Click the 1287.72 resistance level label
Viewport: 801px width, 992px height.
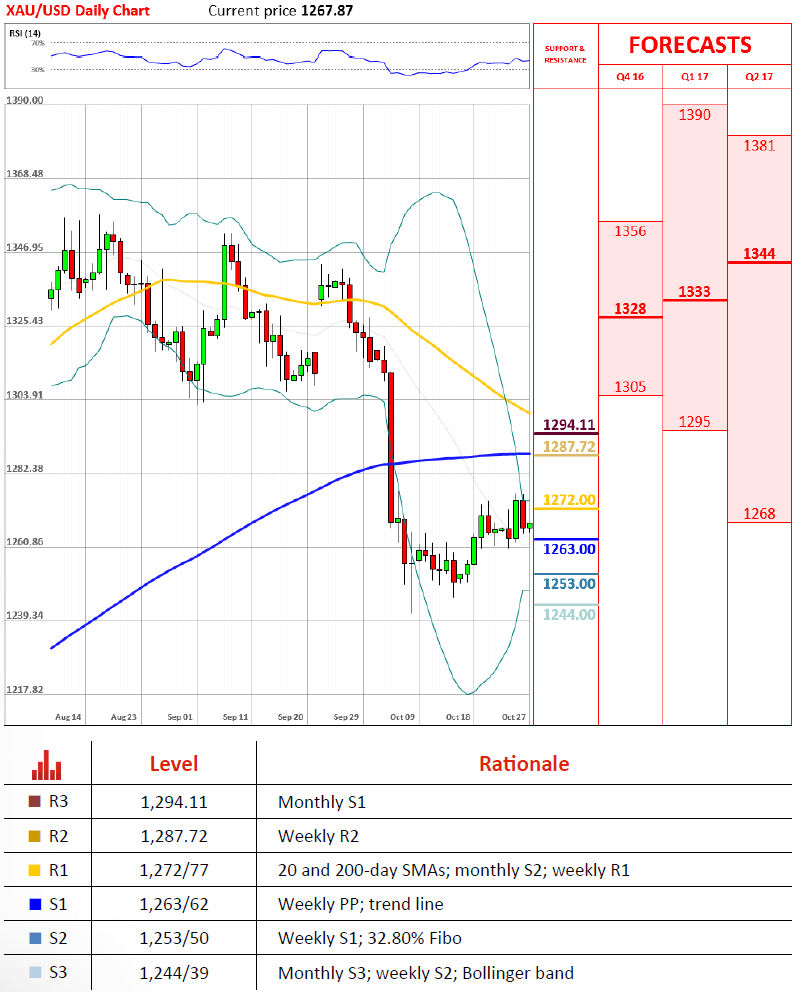click(x=569, y=447)
